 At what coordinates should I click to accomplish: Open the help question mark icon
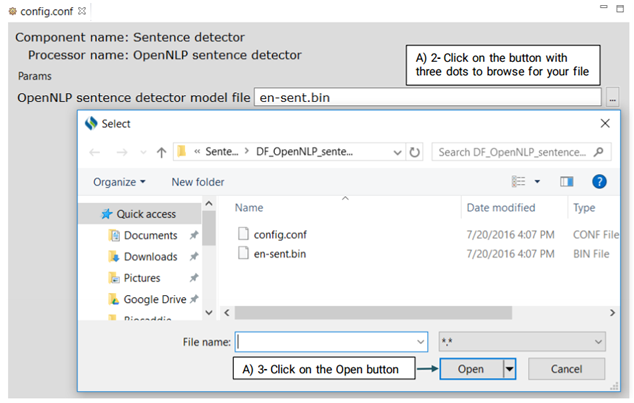[x=599, y=181]
